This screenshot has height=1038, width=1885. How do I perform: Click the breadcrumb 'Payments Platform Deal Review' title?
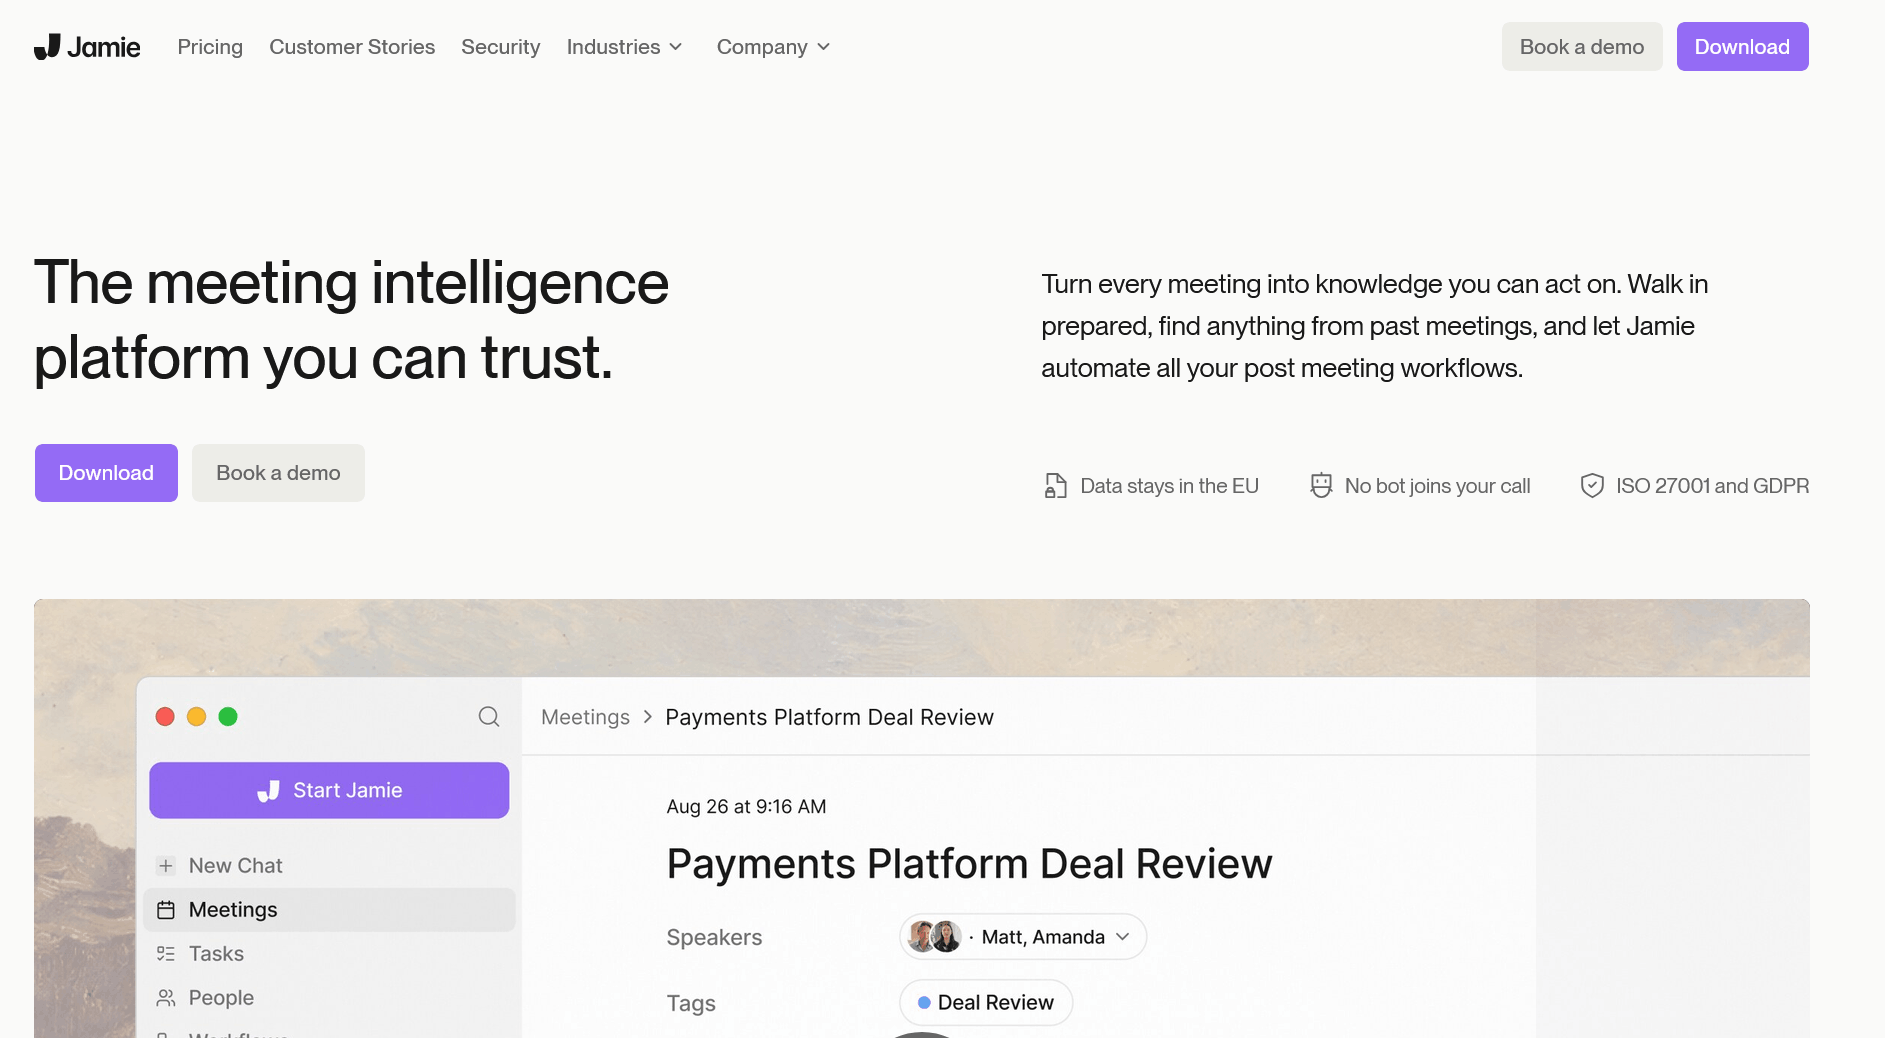pos(829,717)
